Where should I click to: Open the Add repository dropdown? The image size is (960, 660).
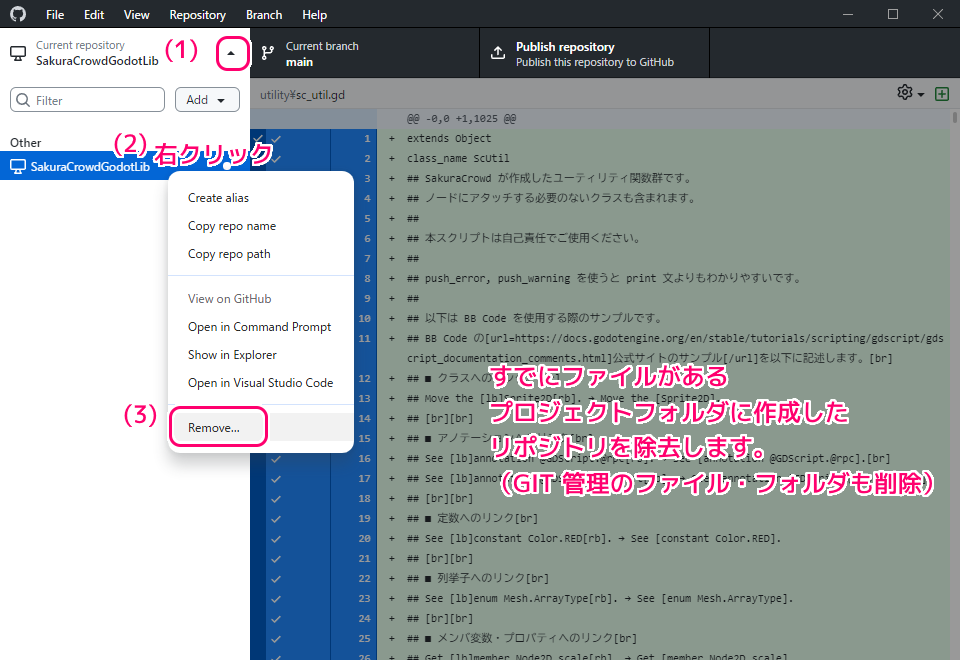coord(207,100)
